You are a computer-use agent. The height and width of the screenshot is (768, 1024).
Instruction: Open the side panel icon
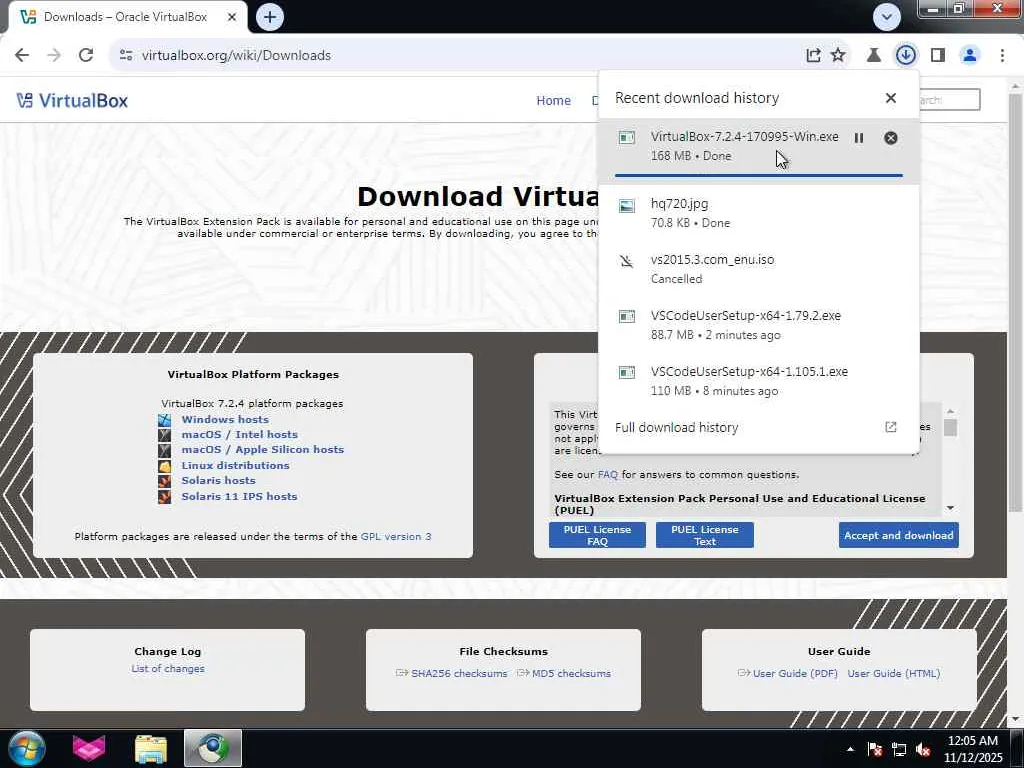pos(938,56)
